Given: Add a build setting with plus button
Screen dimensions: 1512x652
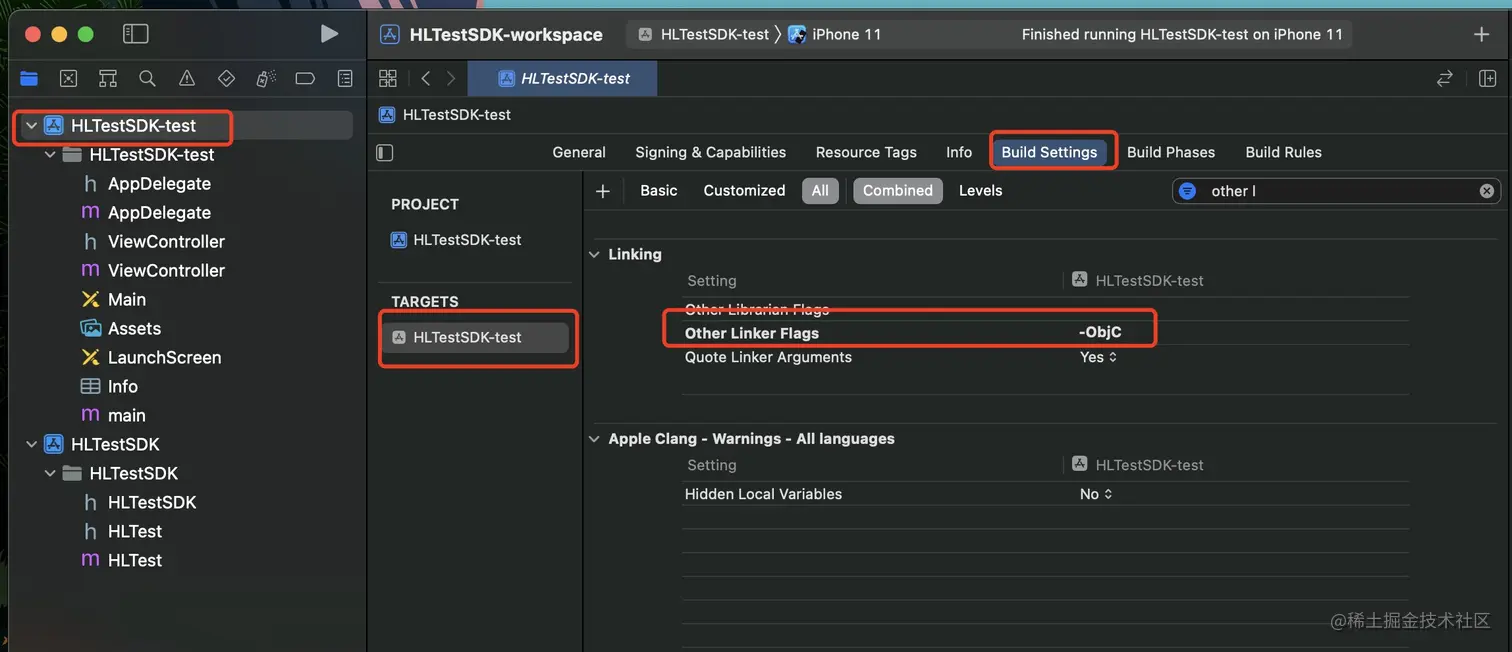Looking at the screenshot, I should pyautogui.click(x=603, y=190).
